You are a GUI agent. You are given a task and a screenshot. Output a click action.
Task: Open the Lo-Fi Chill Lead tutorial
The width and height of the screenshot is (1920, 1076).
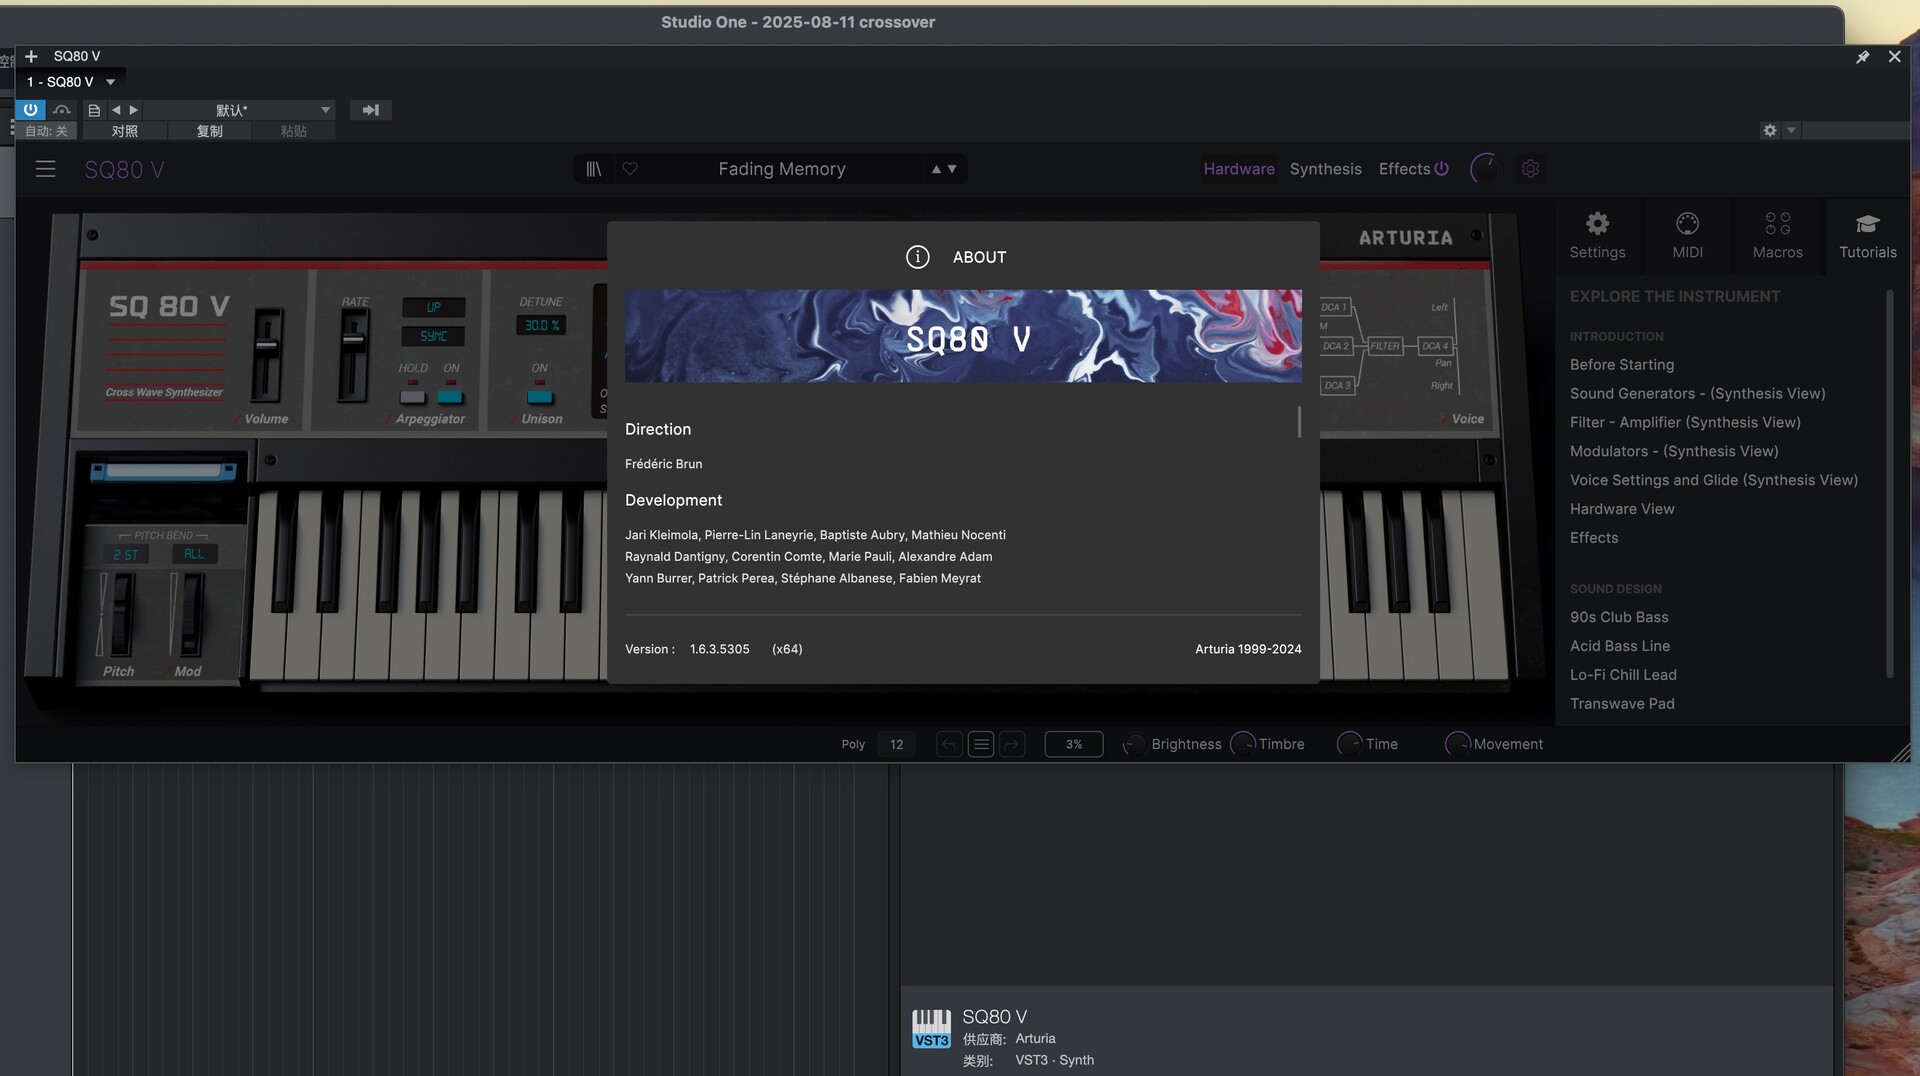[1622, 676]
